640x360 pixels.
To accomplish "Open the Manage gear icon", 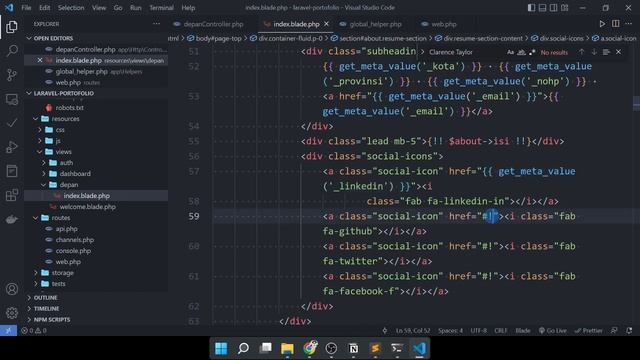I will 12,313.
